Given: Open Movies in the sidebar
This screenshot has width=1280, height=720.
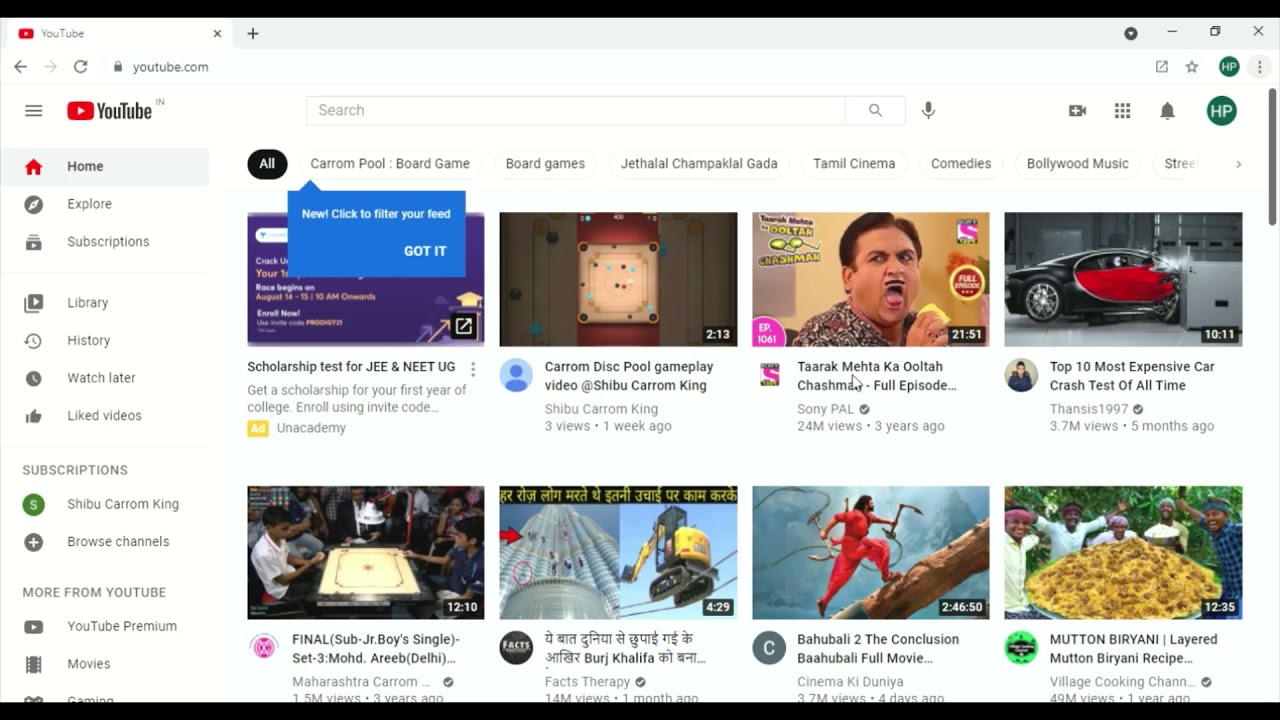Looking at the screenshot, I should coord(105,664).
